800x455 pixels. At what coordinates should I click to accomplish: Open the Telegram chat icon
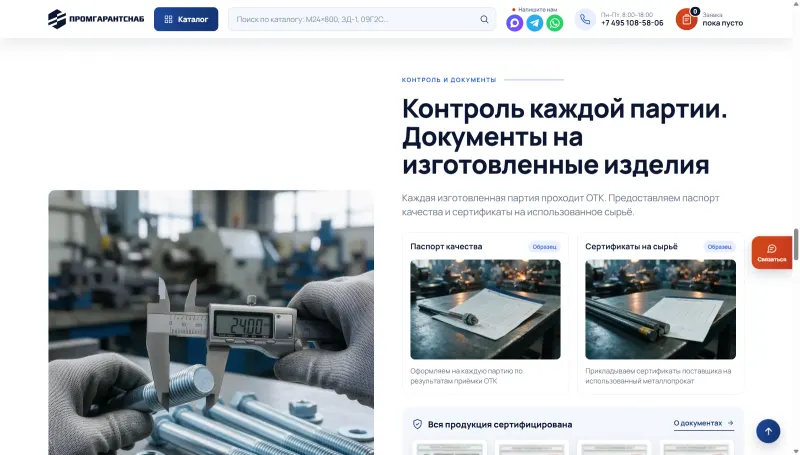tap(535, 23)
